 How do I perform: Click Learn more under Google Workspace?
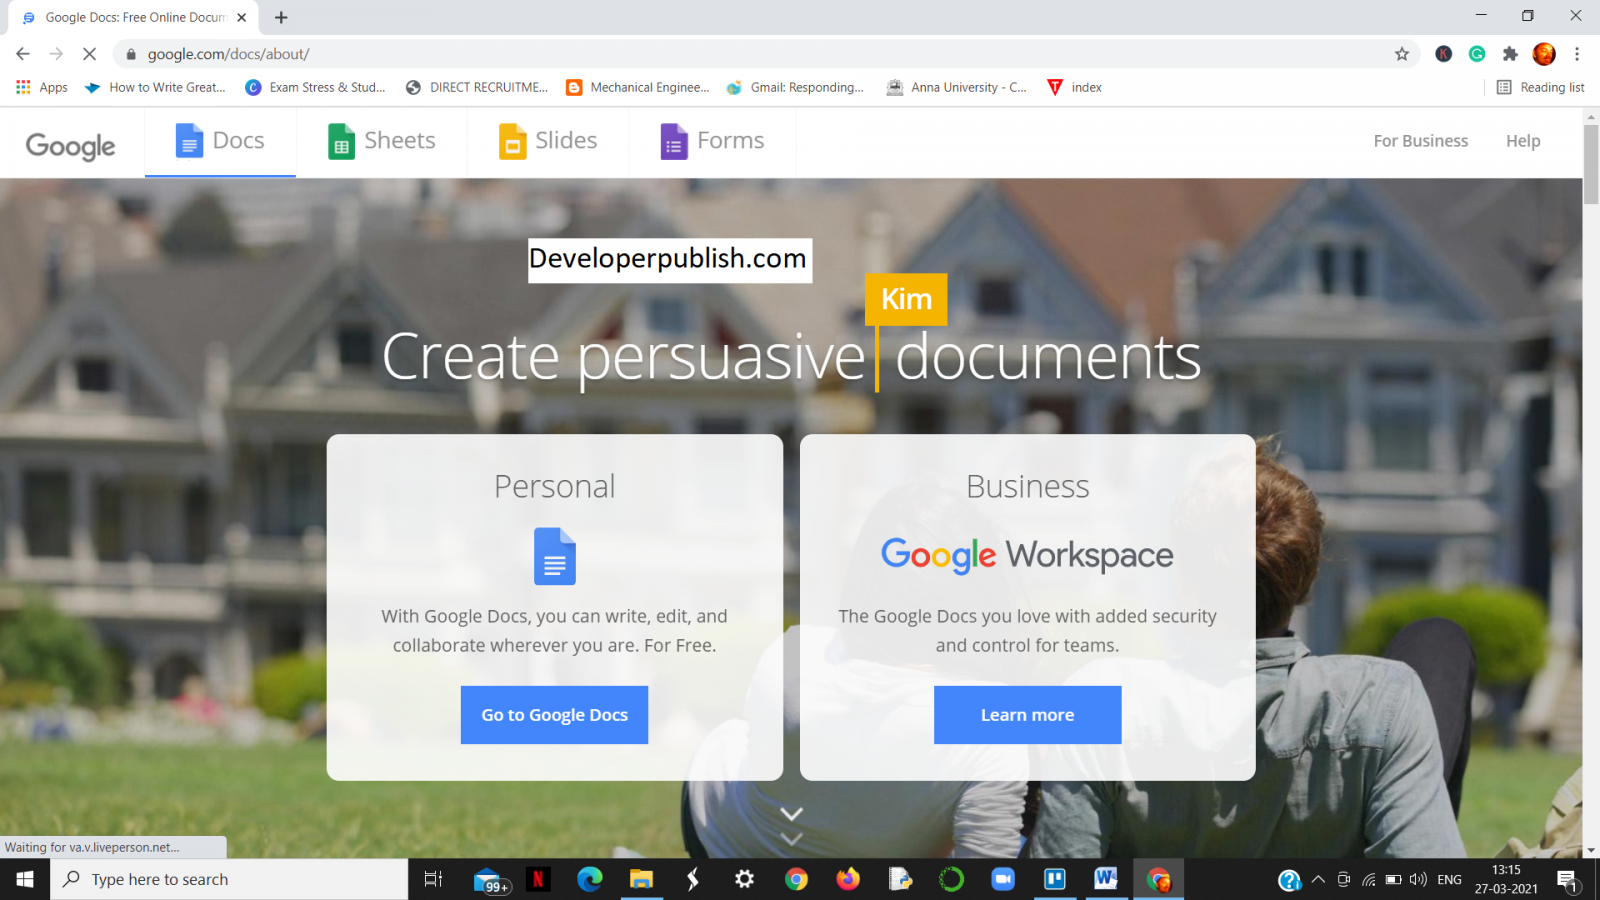(x=1027, y=714)
